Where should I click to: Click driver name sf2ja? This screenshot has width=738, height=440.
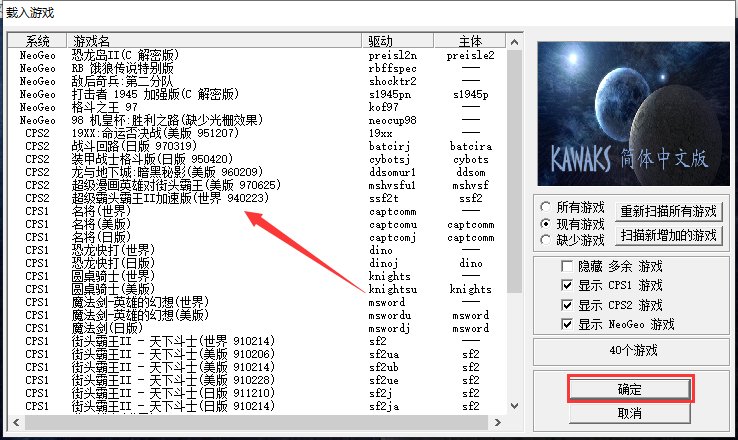[x=383, y=406]
